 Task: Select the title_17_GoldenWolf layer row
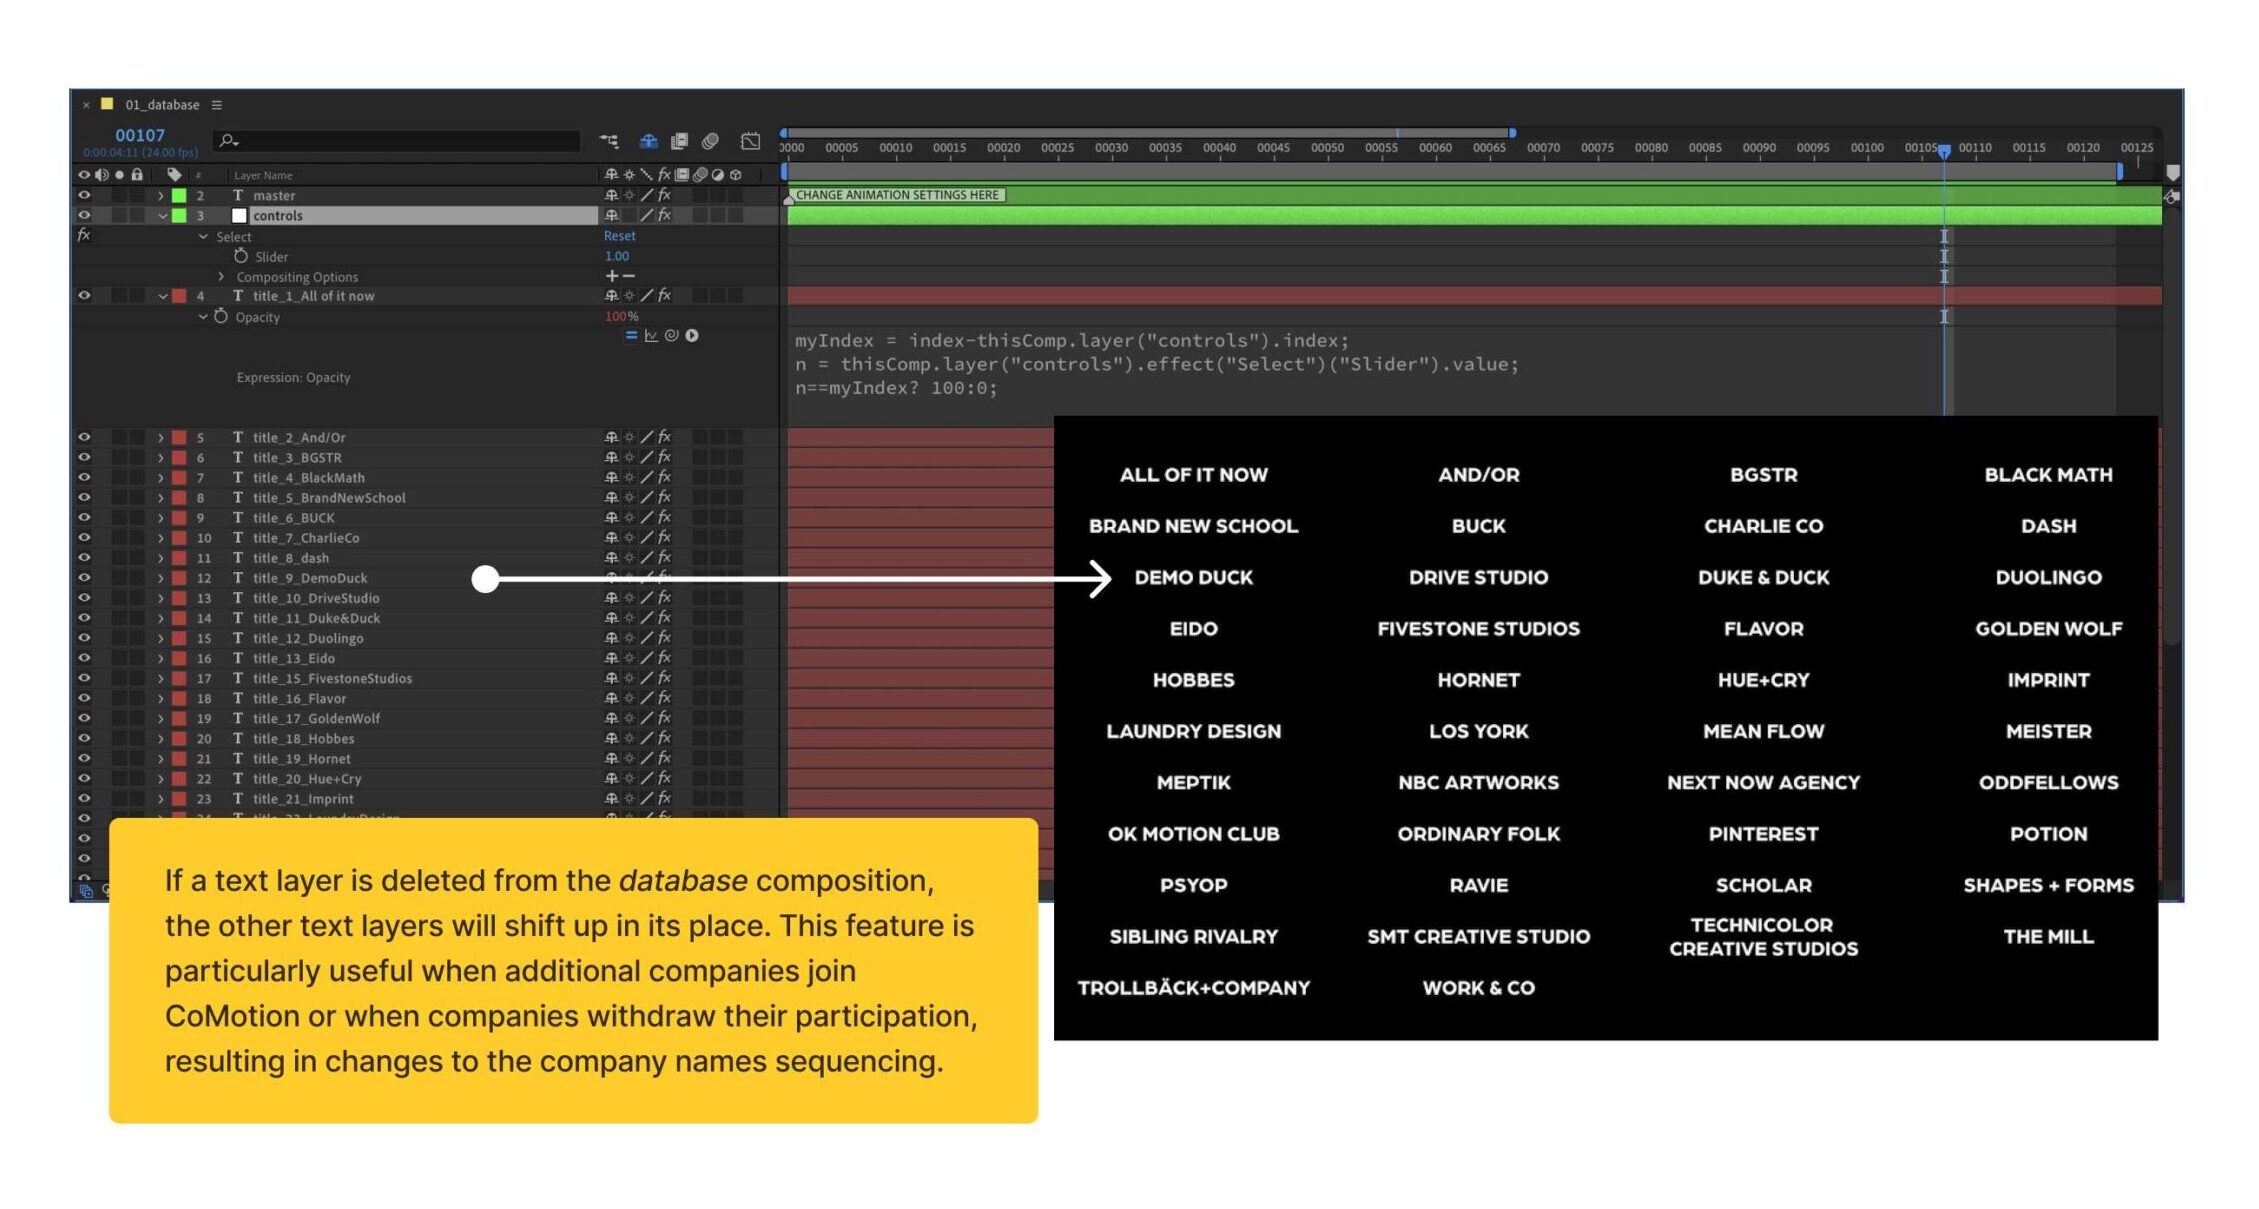tap(316, 719)
